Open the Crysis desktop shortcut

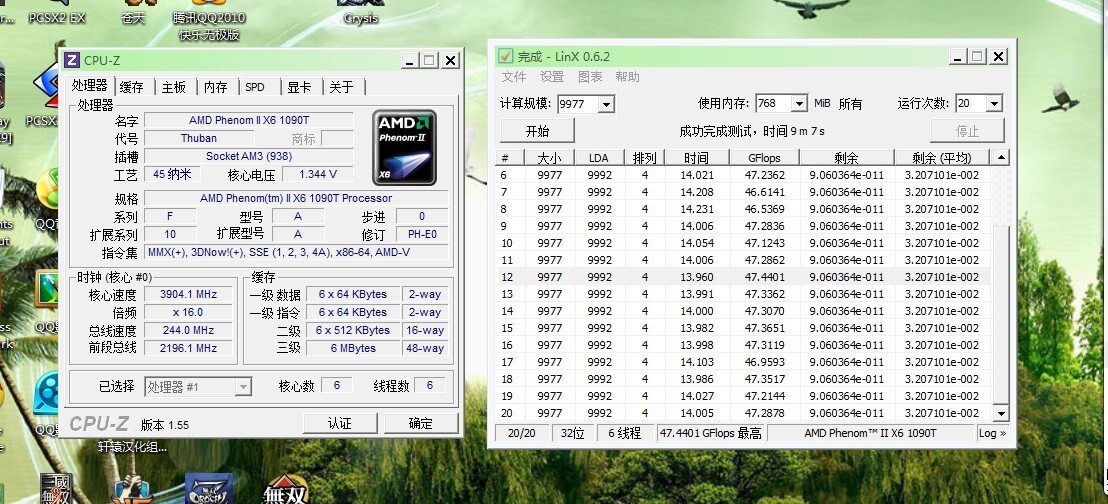(361, 12)
